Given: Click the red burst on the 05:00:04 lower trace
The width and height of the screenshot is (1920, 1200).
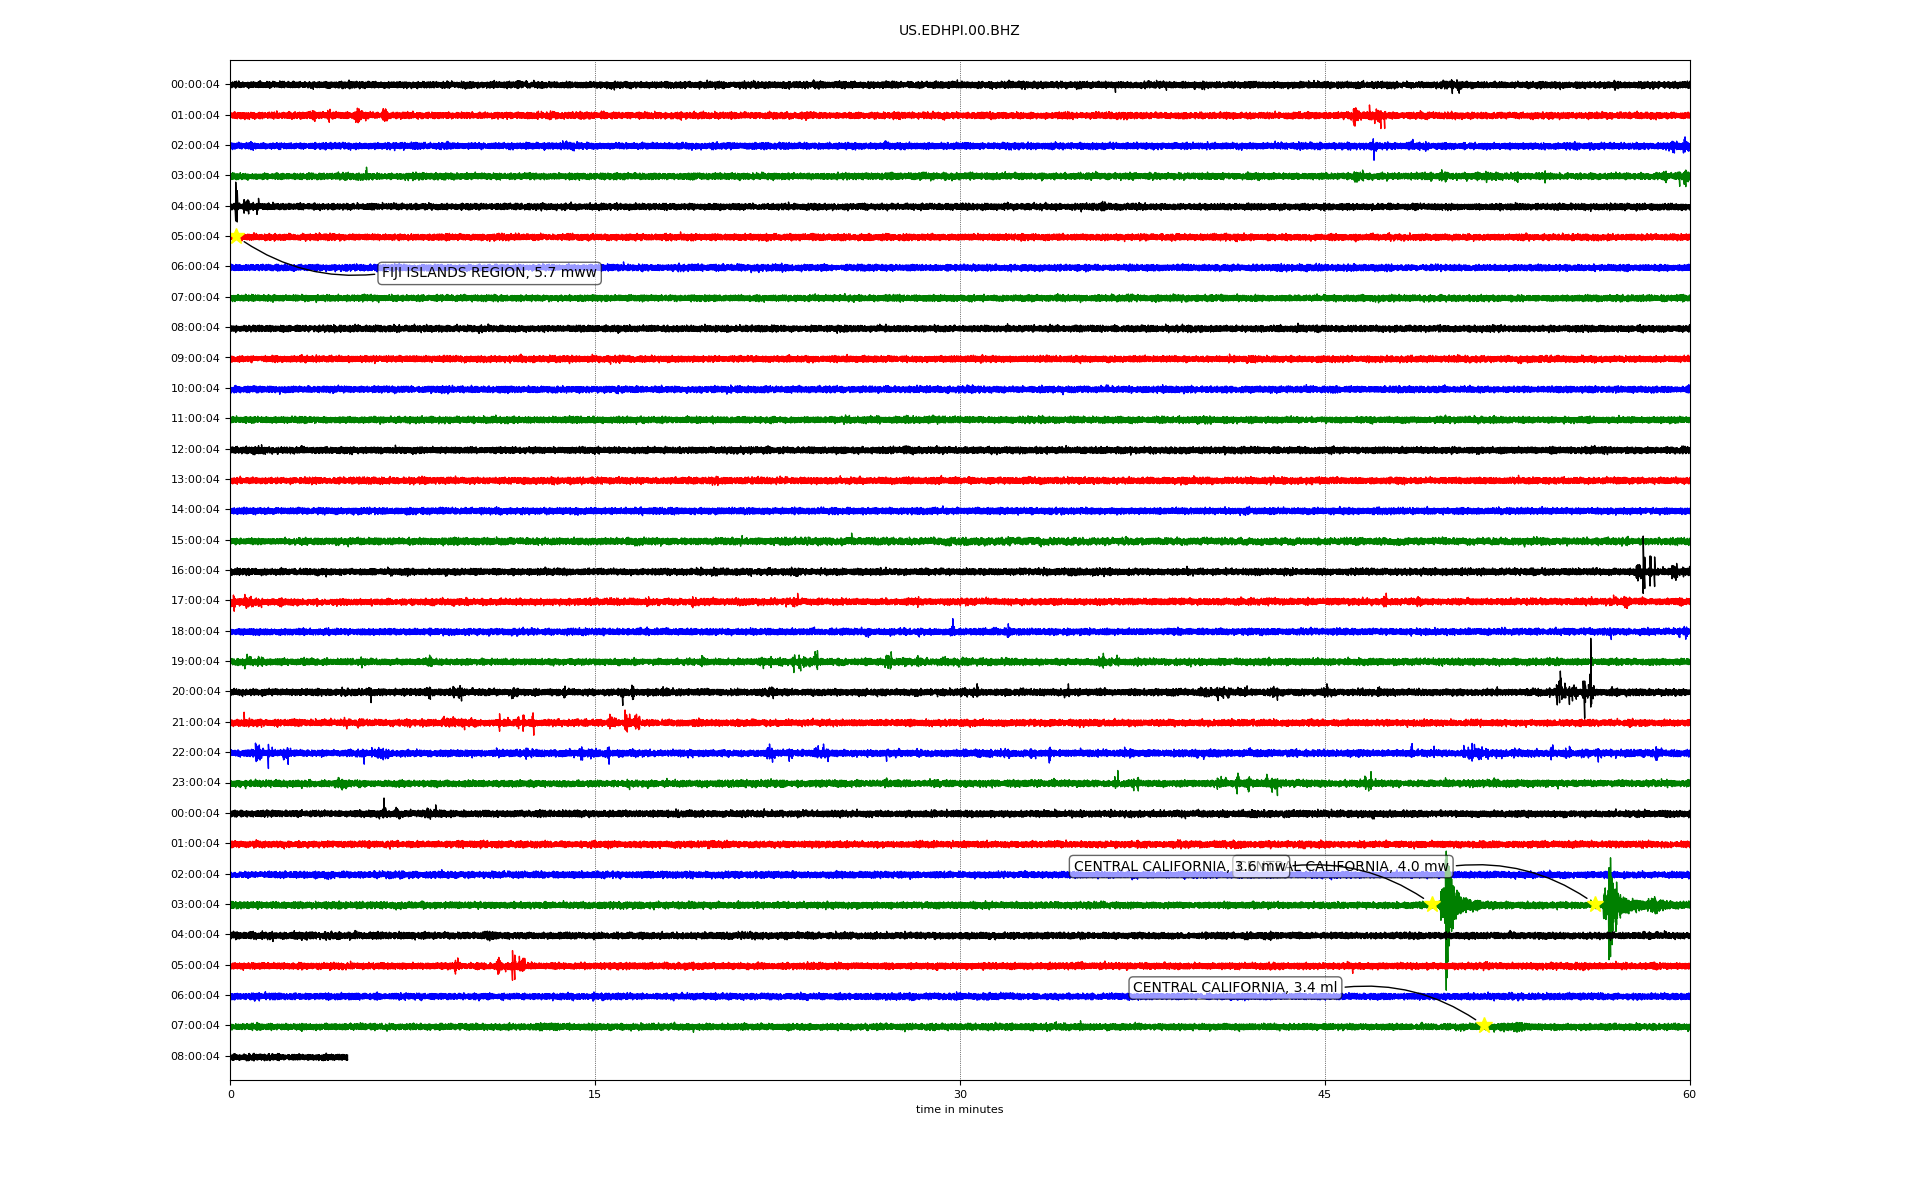Looking at the screenshot, I should [x=512, y=965].
